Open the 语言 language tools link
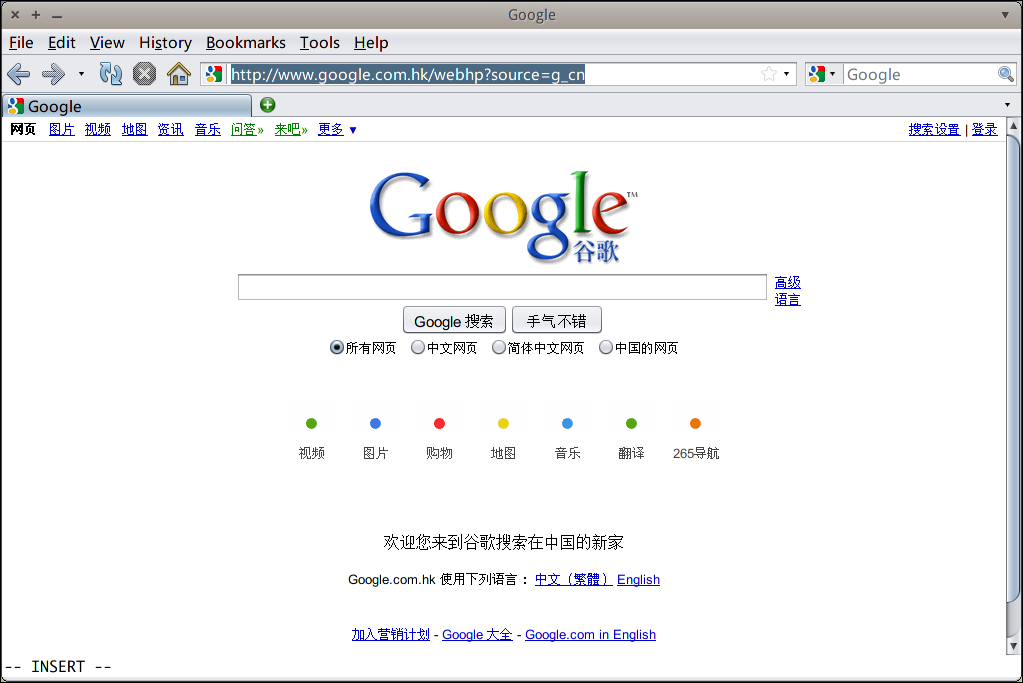The width and height of the screenshot is (1023, 683). (x=787, y=299)
